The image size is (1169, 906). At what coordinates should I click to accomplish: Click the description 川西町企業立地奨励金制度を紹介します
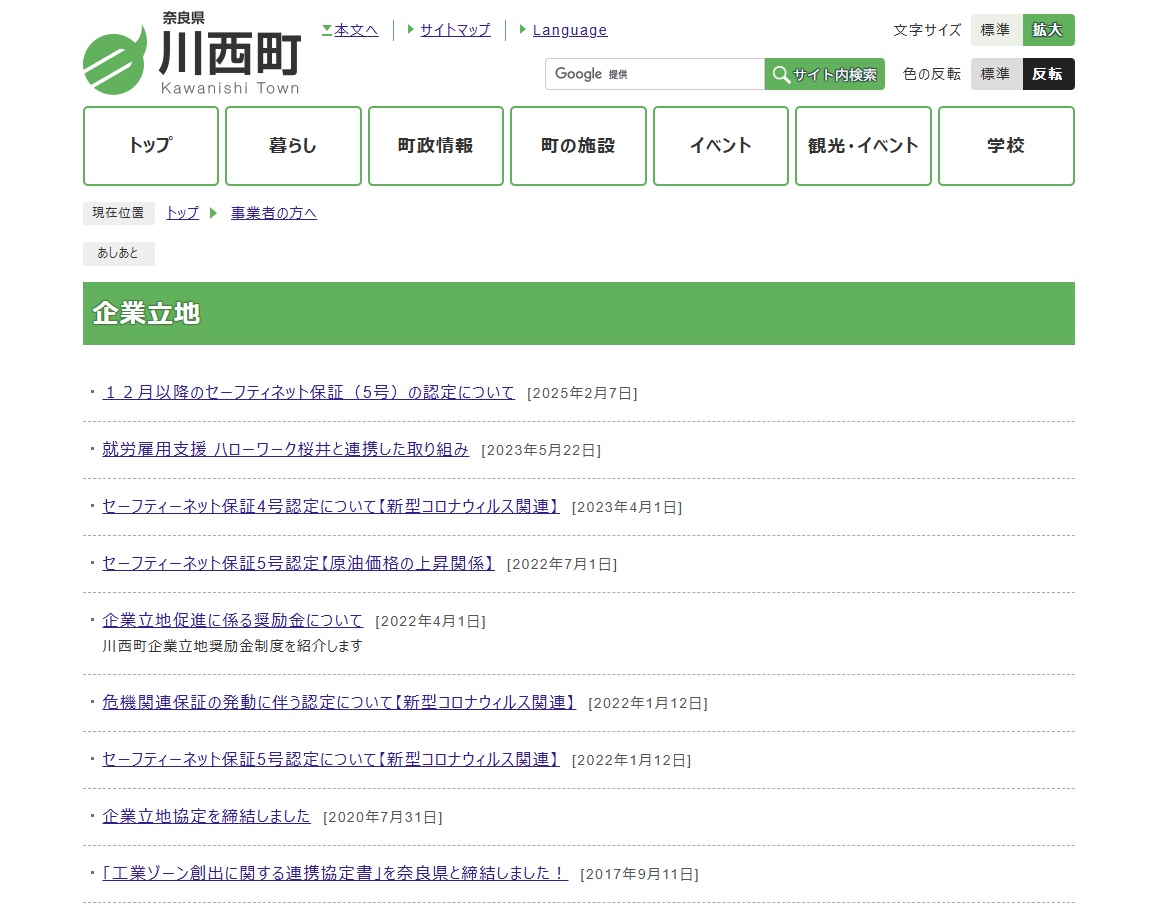(233, 646)
